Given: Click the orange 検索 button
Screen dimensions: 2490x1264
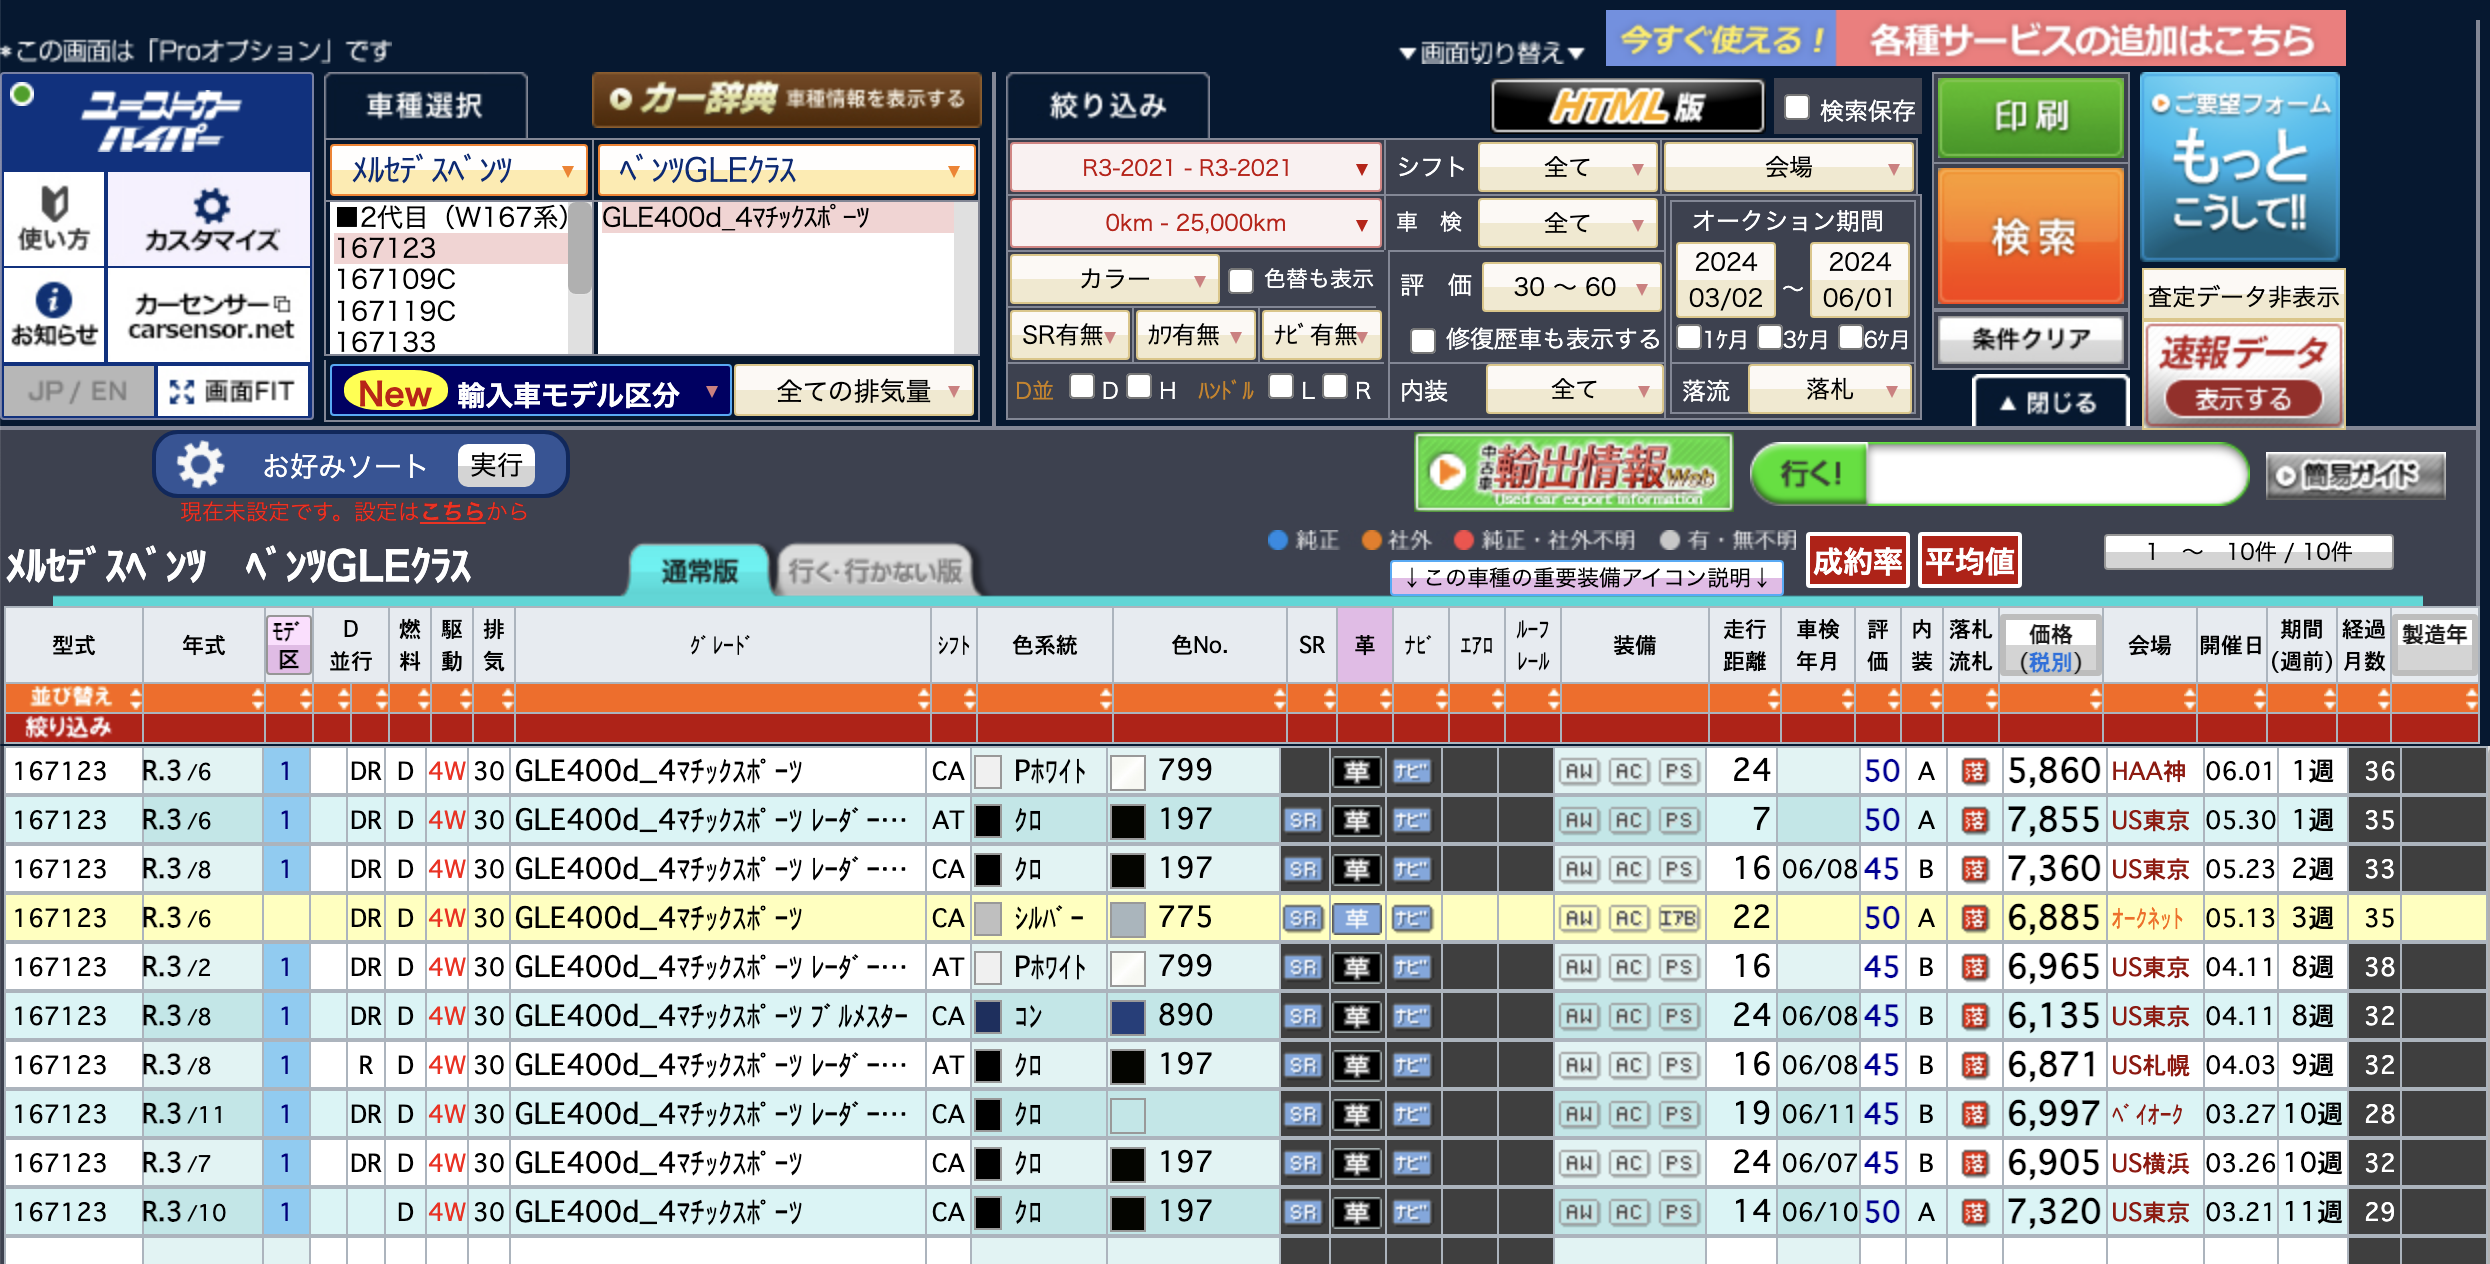Looking at the screenshot, I should (x=2032, y=236).
